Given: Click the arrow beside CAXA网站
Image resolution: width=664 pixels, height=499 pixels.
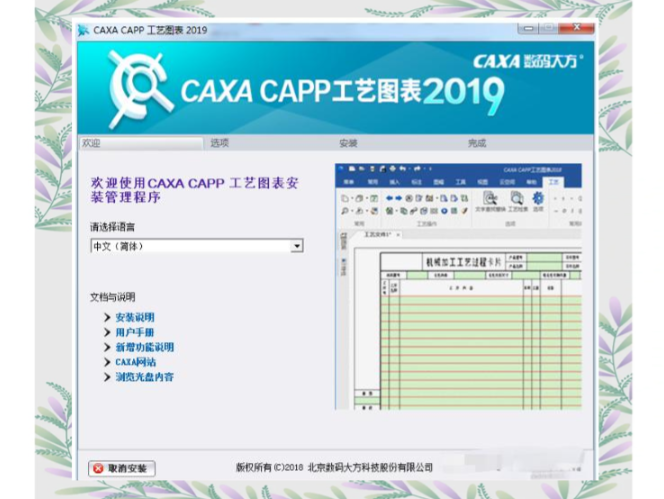Looking at the screenshot, I should pyautogui.click(x=107, y=362).
